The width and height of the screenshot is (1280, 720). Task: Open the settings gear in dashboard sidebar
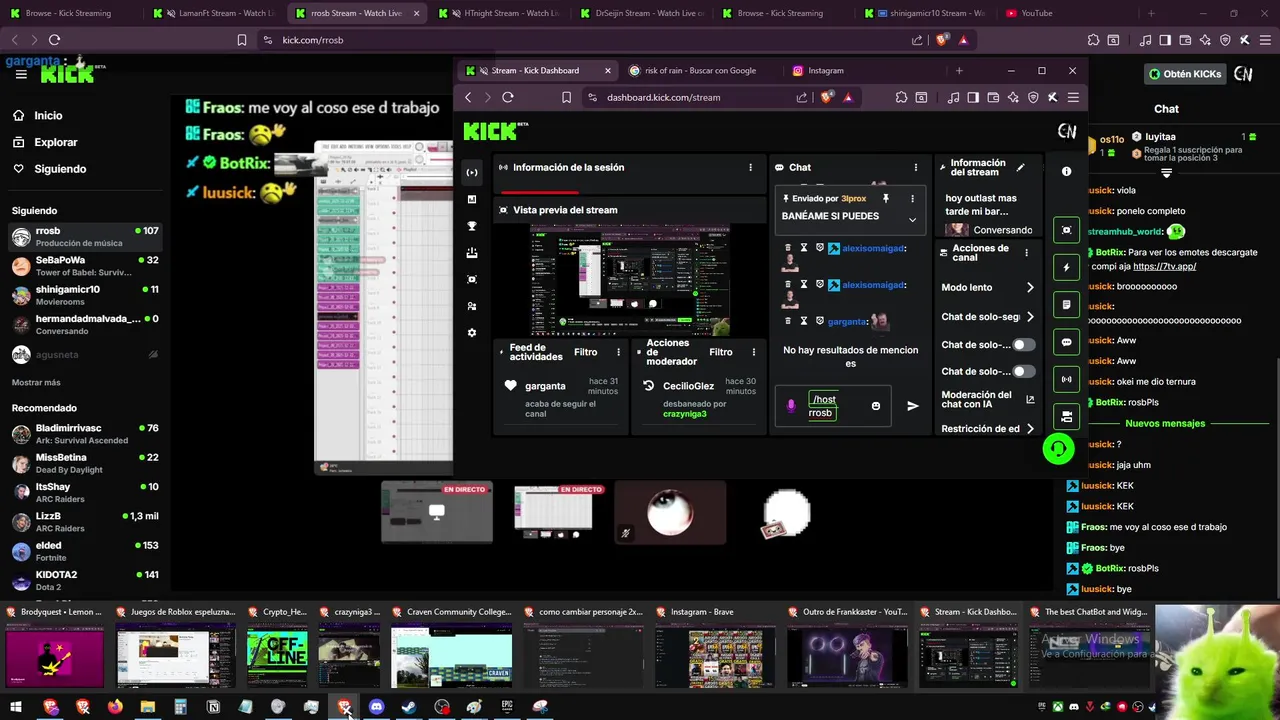(472, 333)
